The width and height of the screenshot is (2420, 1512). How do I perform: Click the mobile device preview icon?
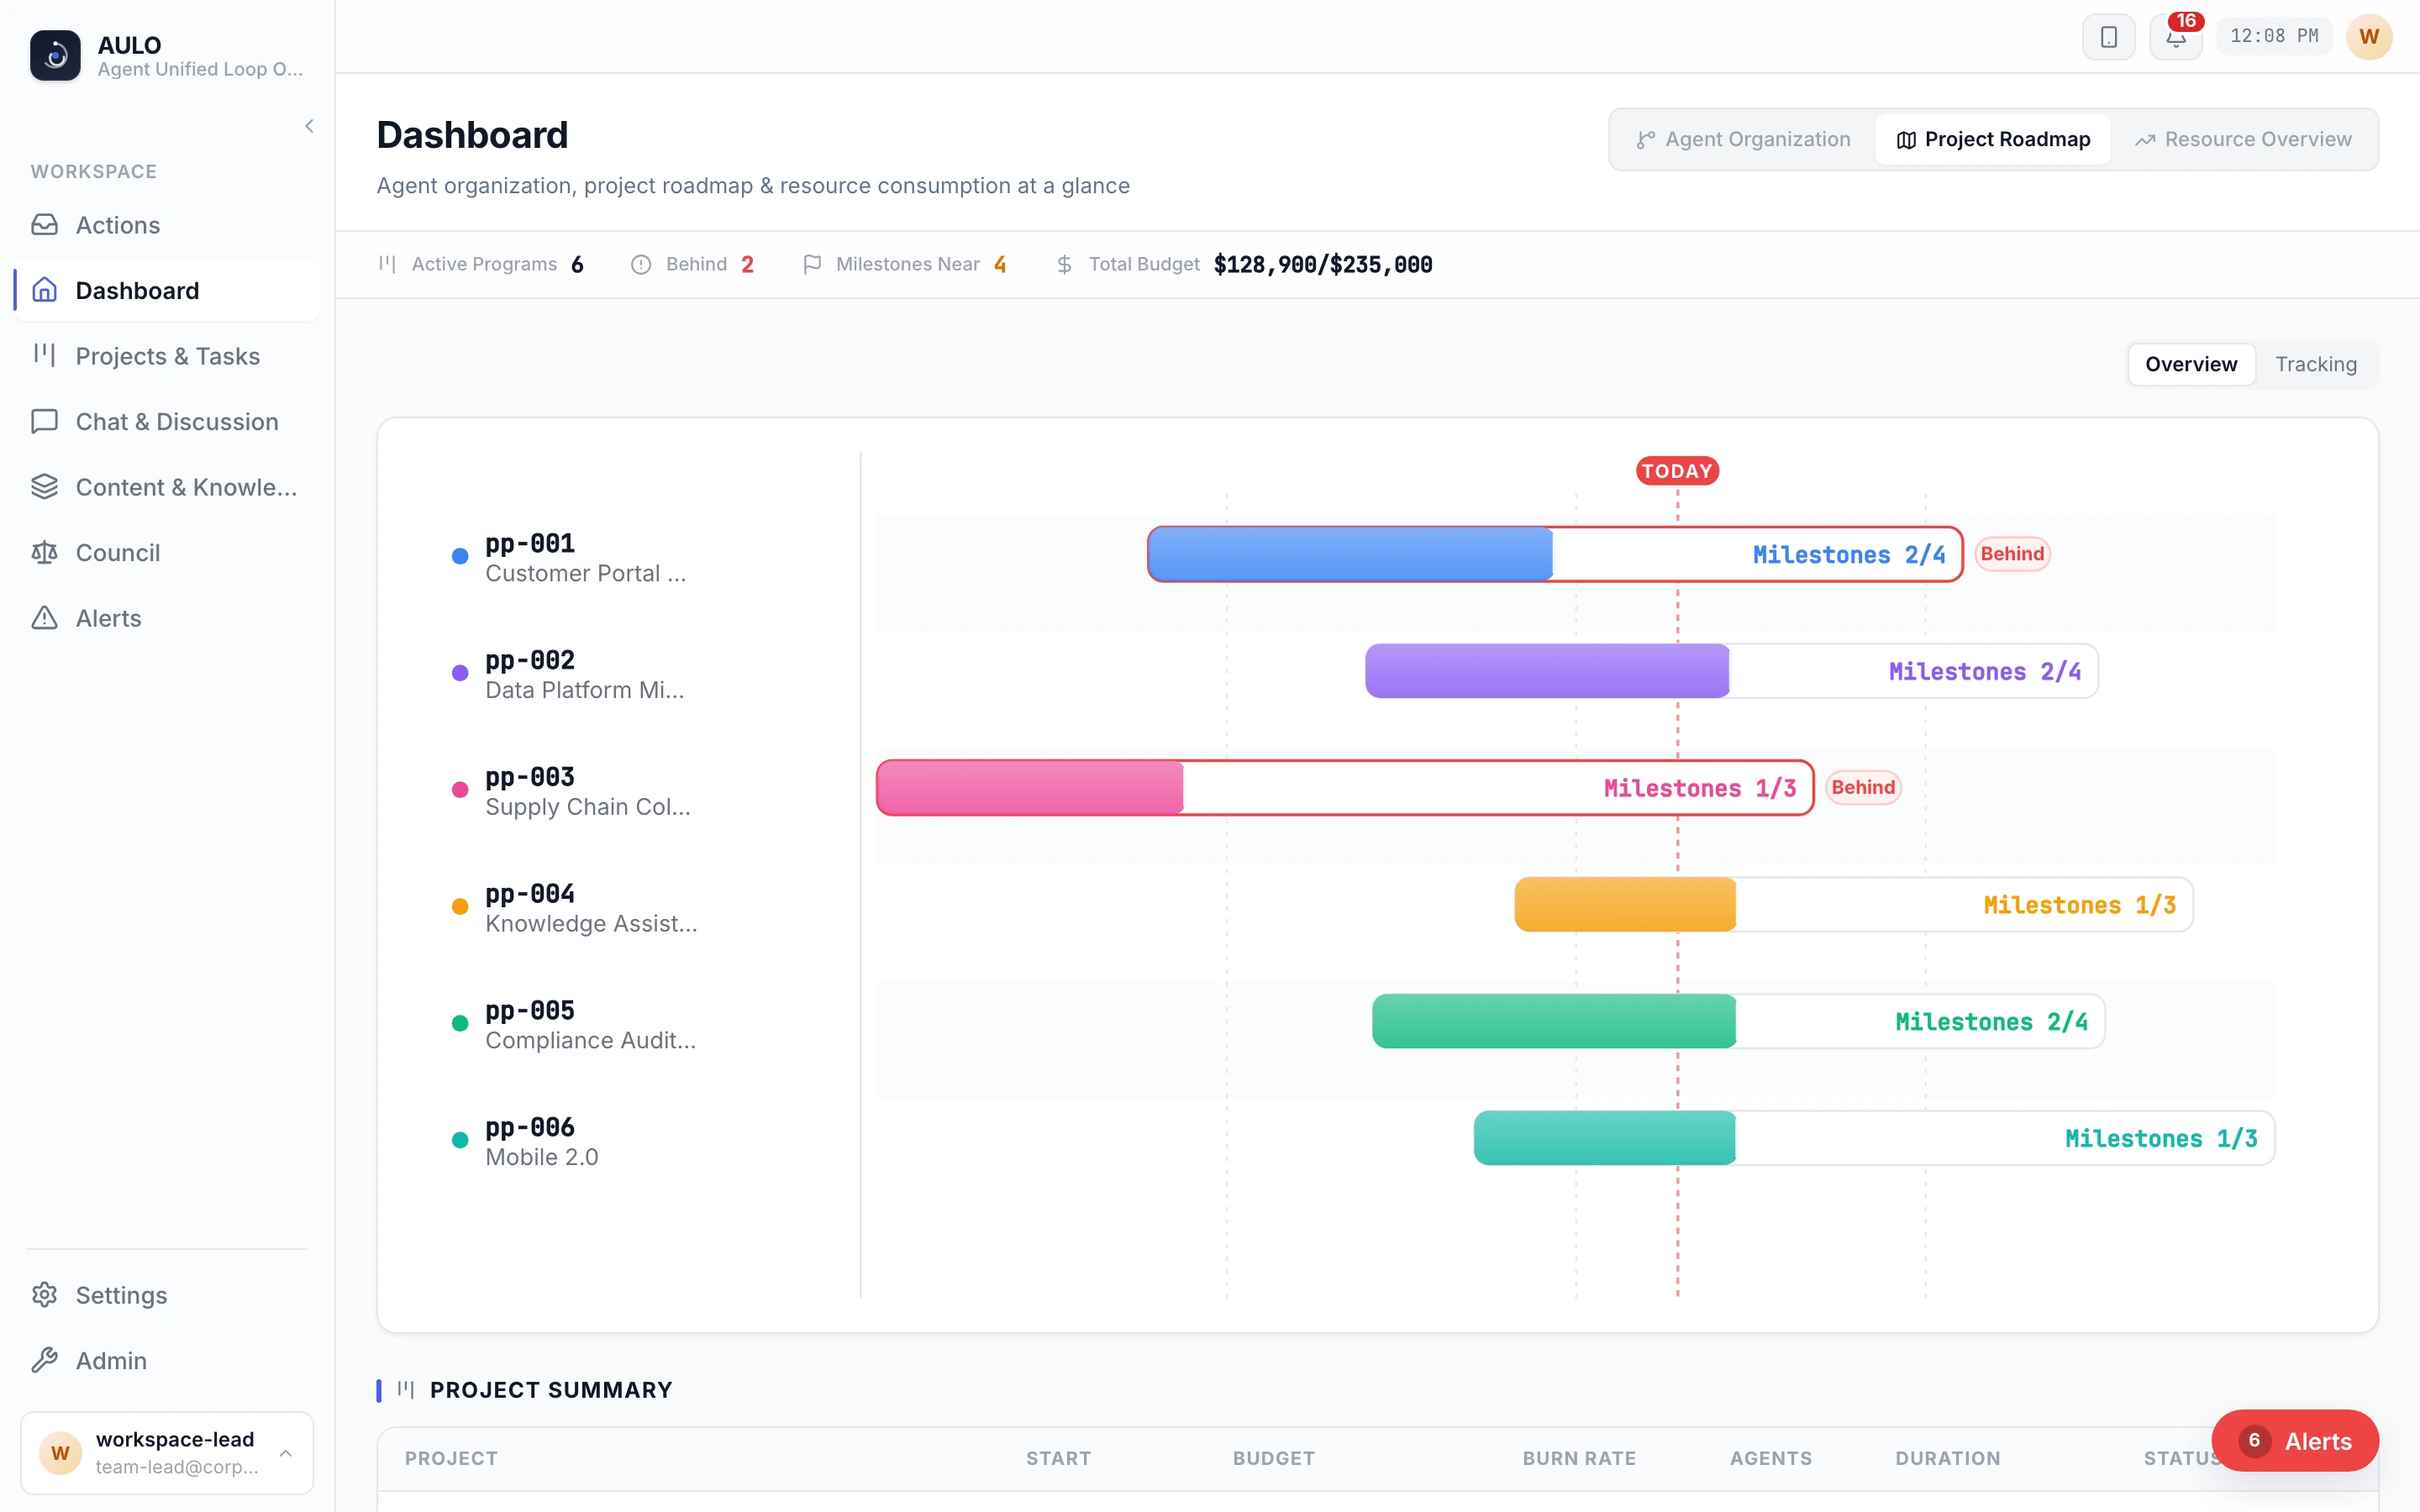point(2108,37)
